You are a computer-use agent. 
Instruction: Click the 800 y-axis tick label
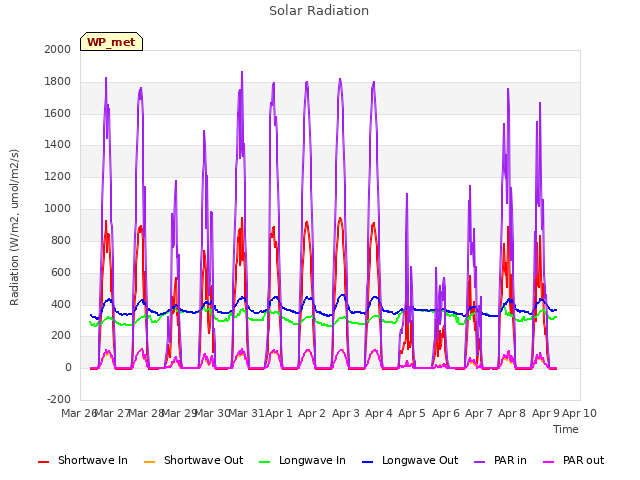click(61, 240)
